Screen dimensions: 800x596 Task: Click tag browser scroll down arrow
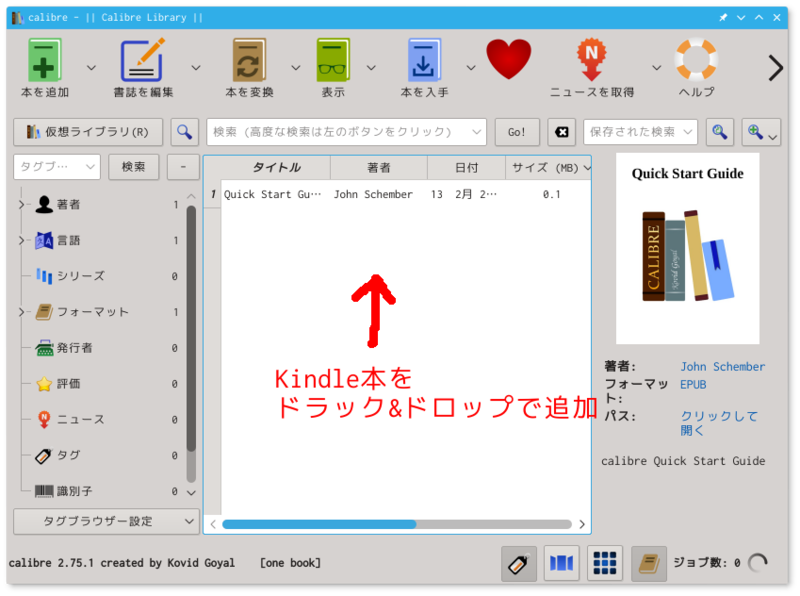pyautogui.click(x=191, y=493)
